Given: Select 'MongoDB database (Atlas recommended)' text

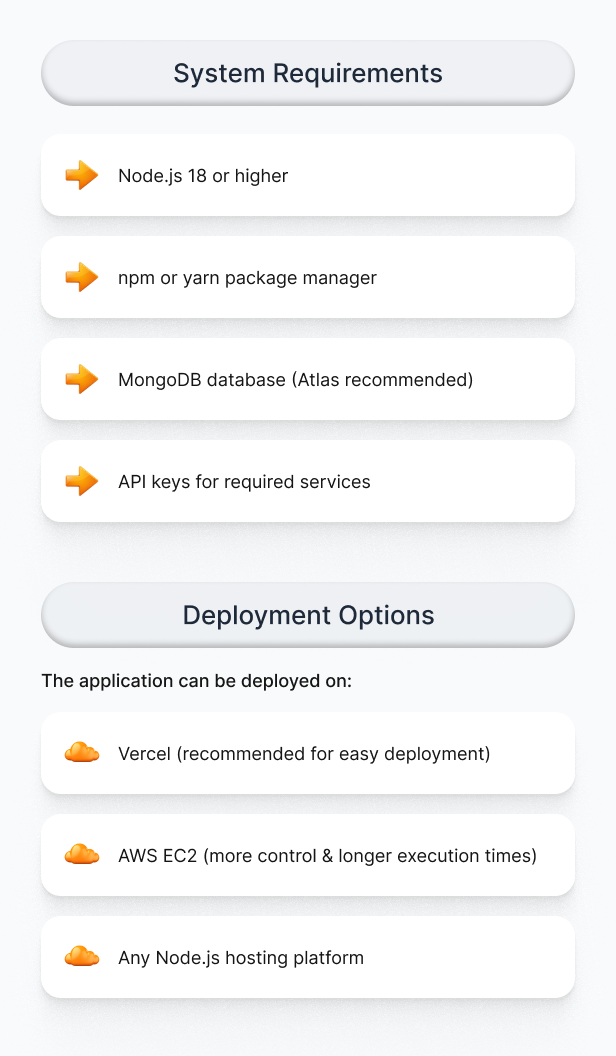Looking at the screenshot, I should pyautogui.click(x=295, y=380).
